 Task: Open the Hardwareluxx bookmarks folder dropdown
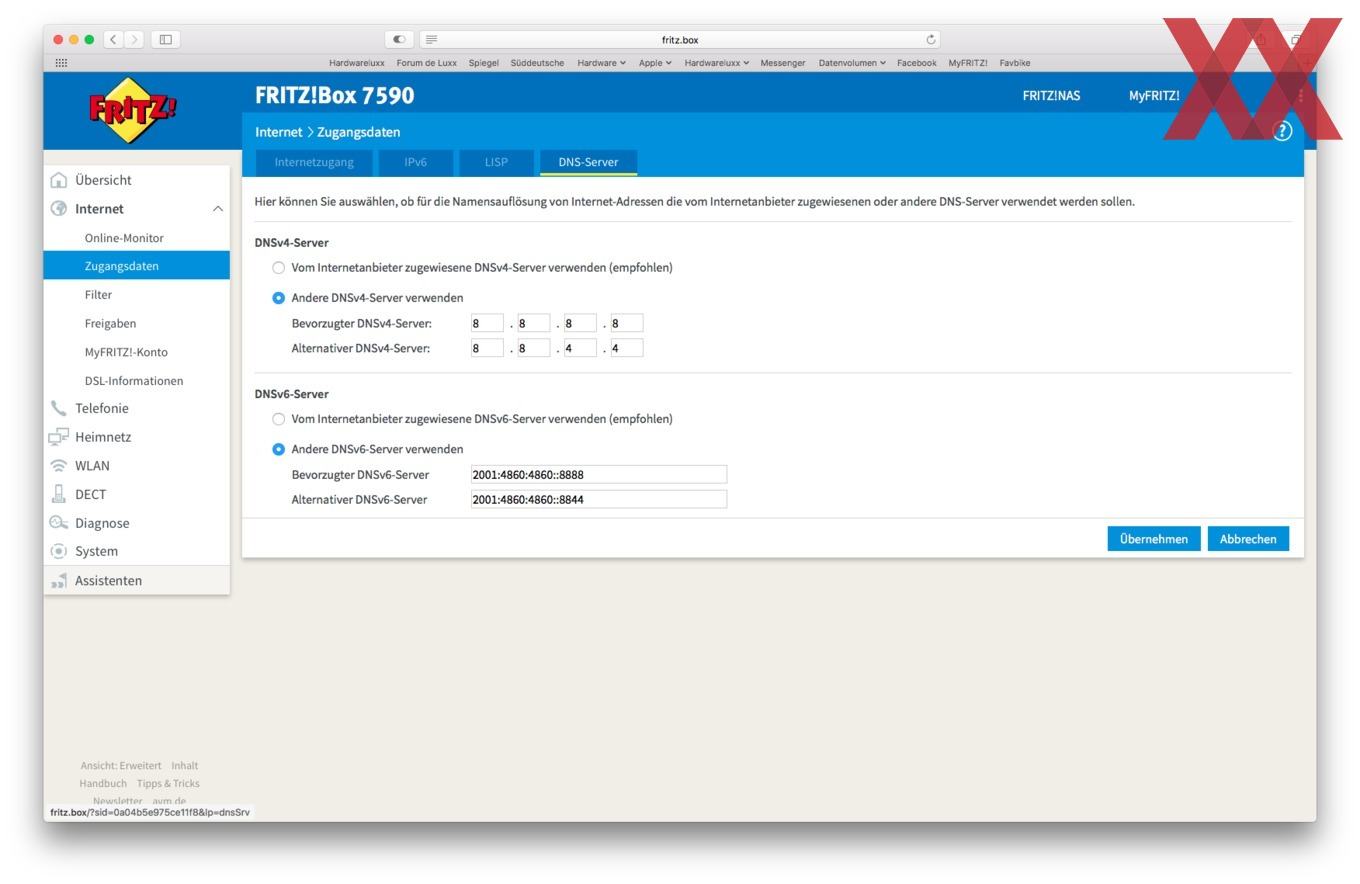pyautogui.click(x=716, y=63)
